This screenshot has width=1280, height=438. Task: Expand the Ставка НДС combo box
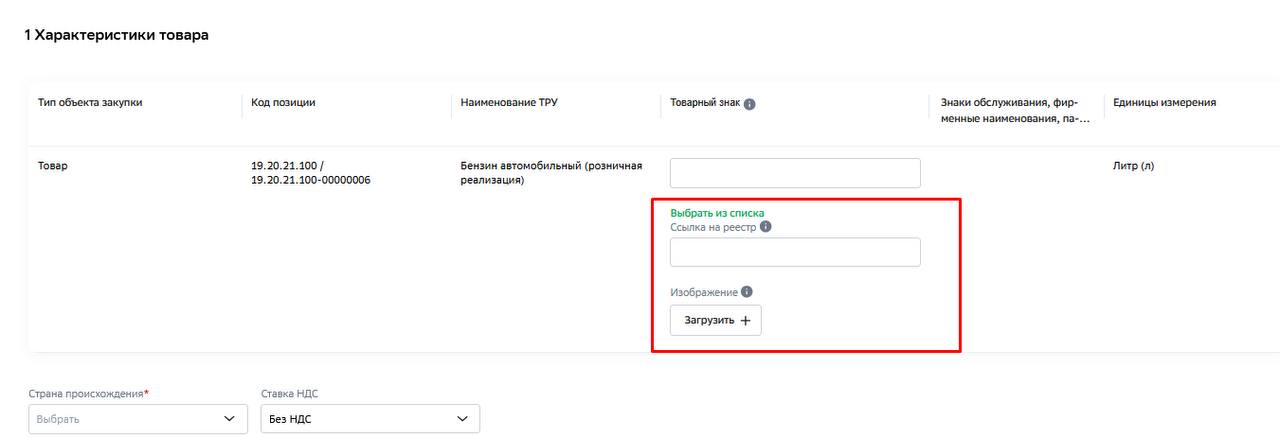click(x=370, y=419)
